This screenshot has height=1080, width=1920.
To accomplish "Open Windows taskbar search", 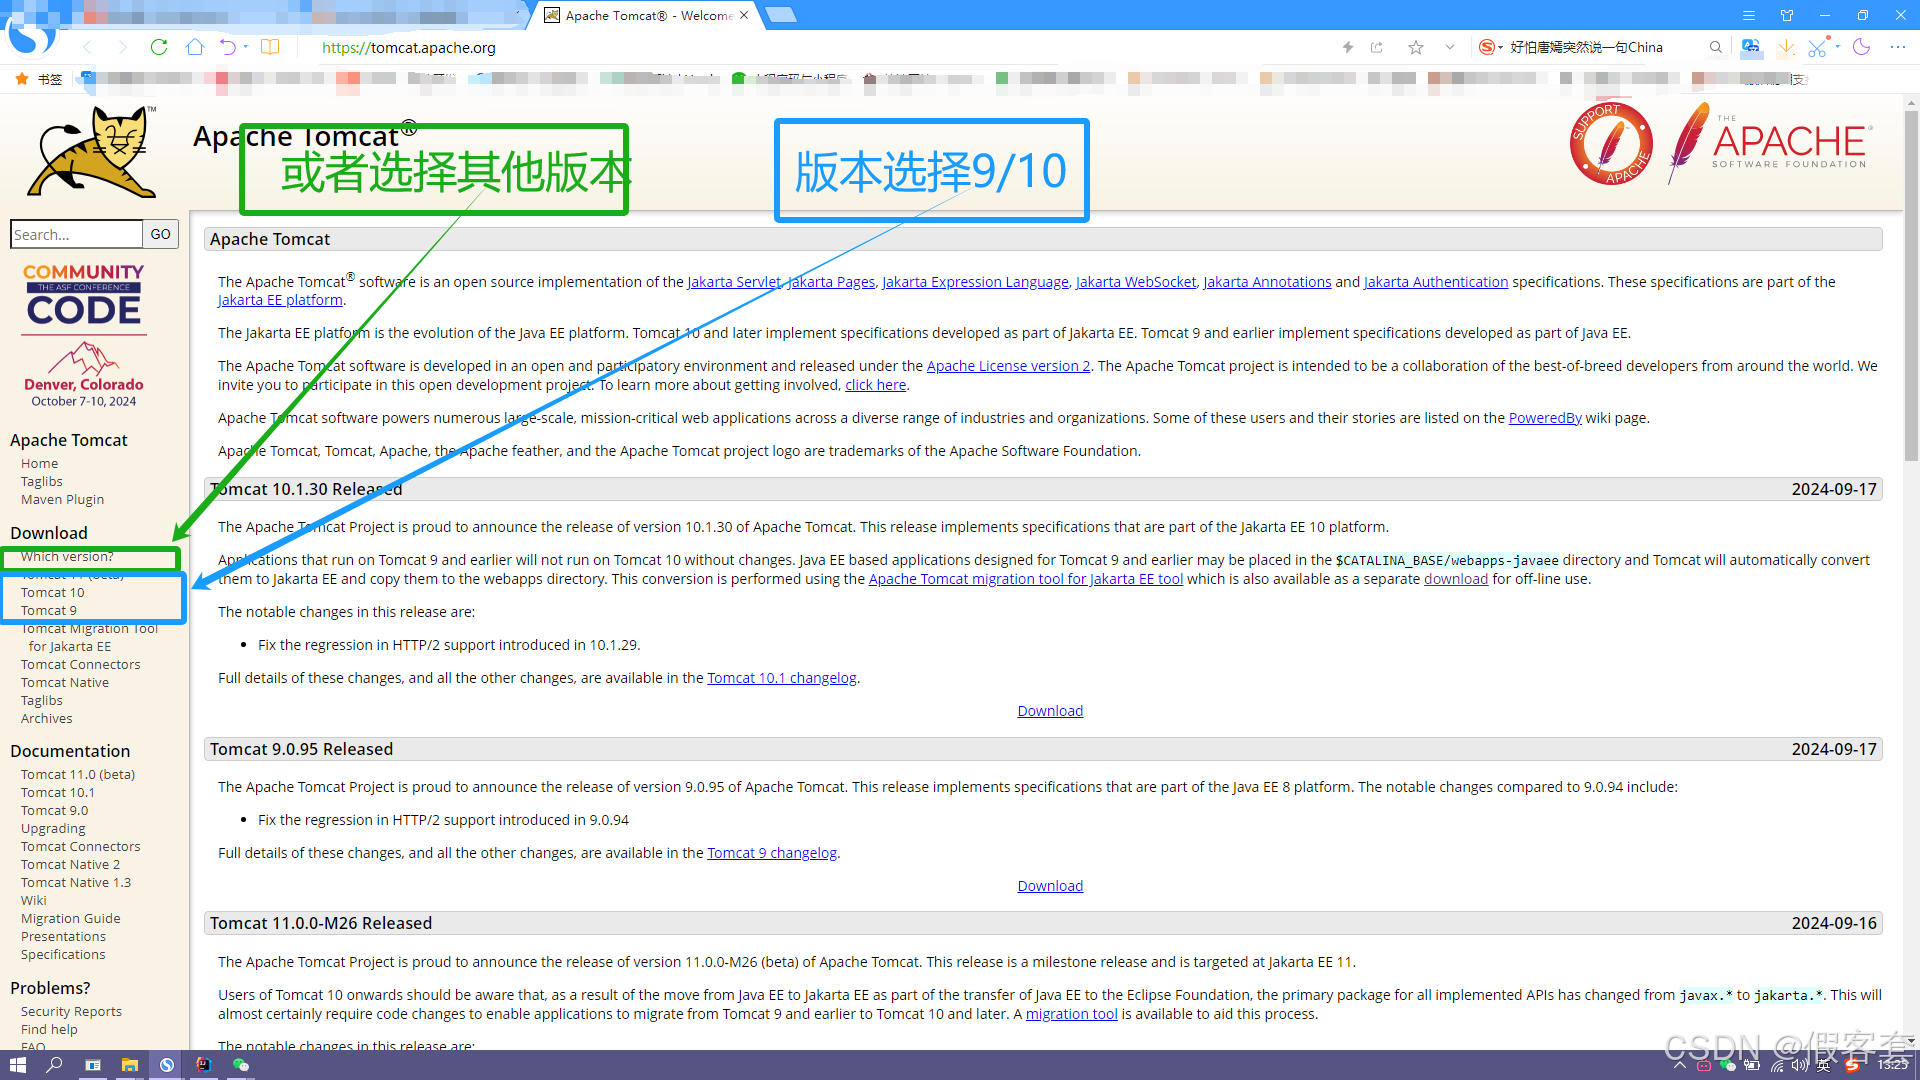I will pos(55,1065).
